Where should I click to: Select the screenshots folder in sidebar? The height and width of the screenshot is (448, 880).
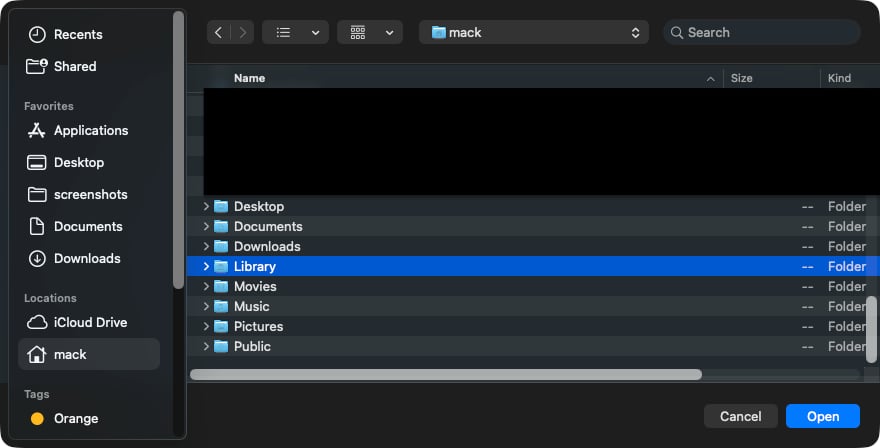[x=90, y=194]
